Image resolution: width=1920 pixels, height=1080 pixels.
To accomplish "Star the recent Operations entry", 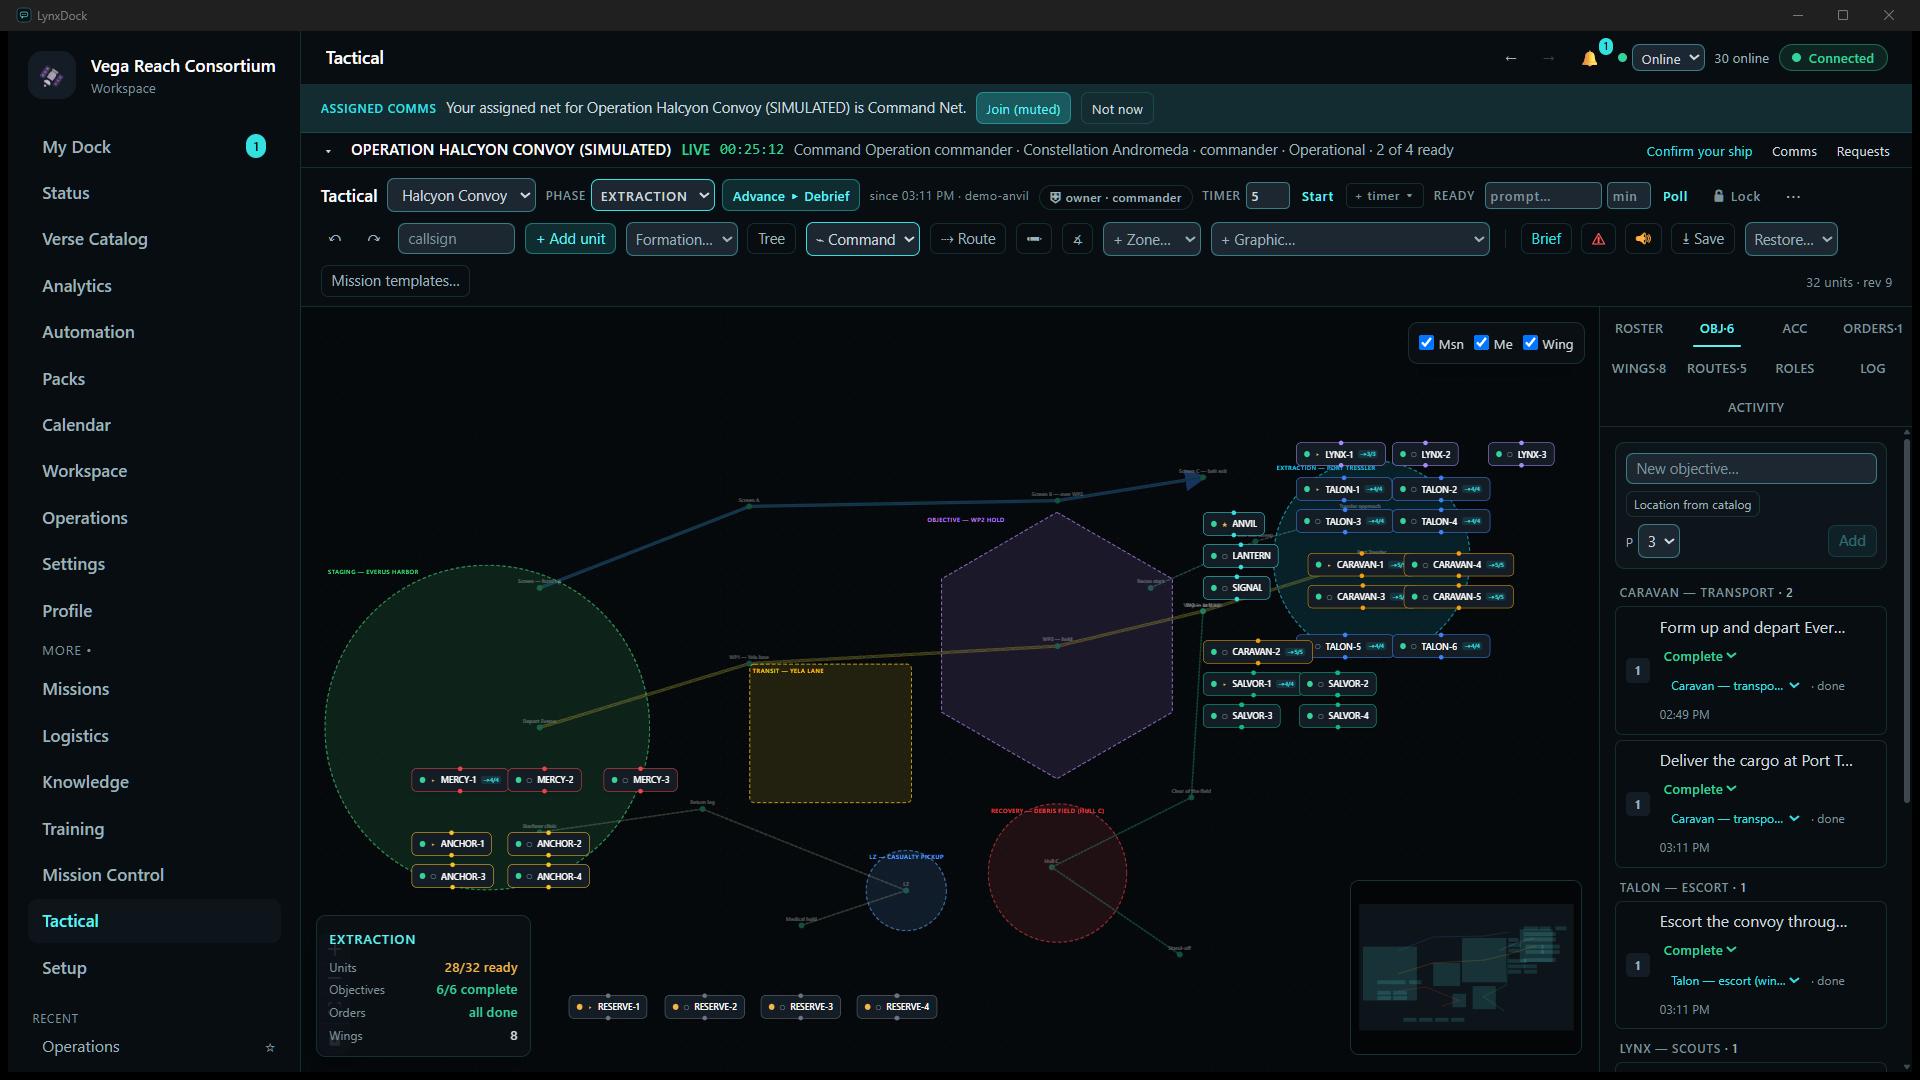I will [270, 1047].
